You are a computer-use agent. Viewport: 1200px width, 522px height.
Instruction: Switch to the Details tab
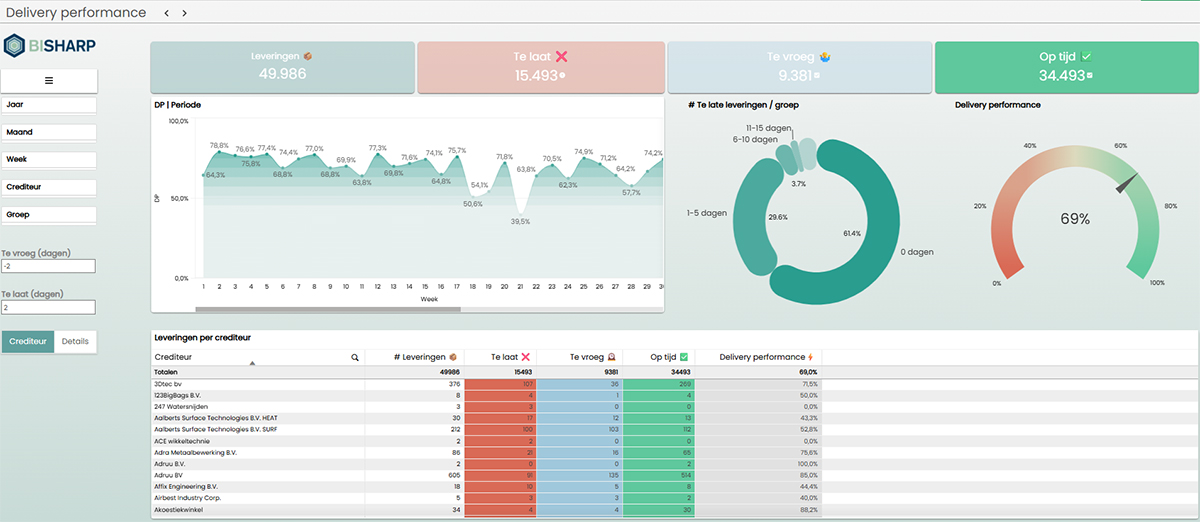coord(75,341)
